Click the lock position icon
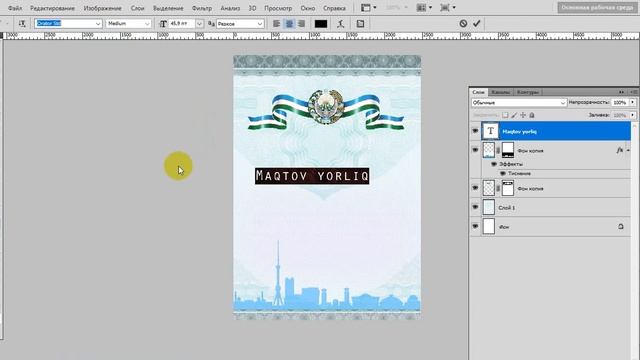The image size is (640, 360). [523, 115]
